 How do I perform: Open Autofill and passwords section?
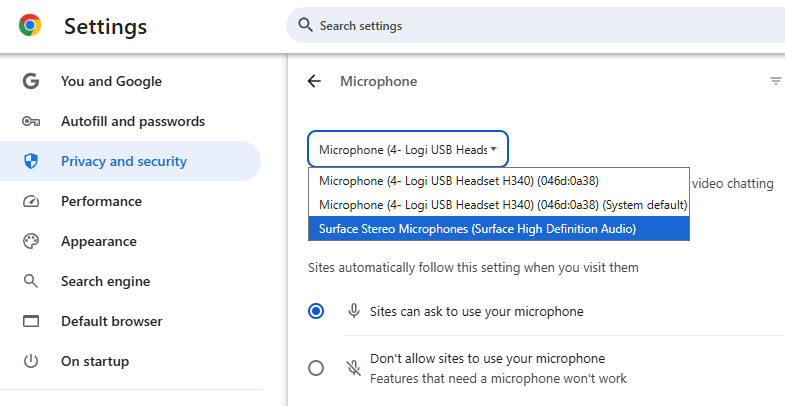pyautogui.click(x=133, y=121)
